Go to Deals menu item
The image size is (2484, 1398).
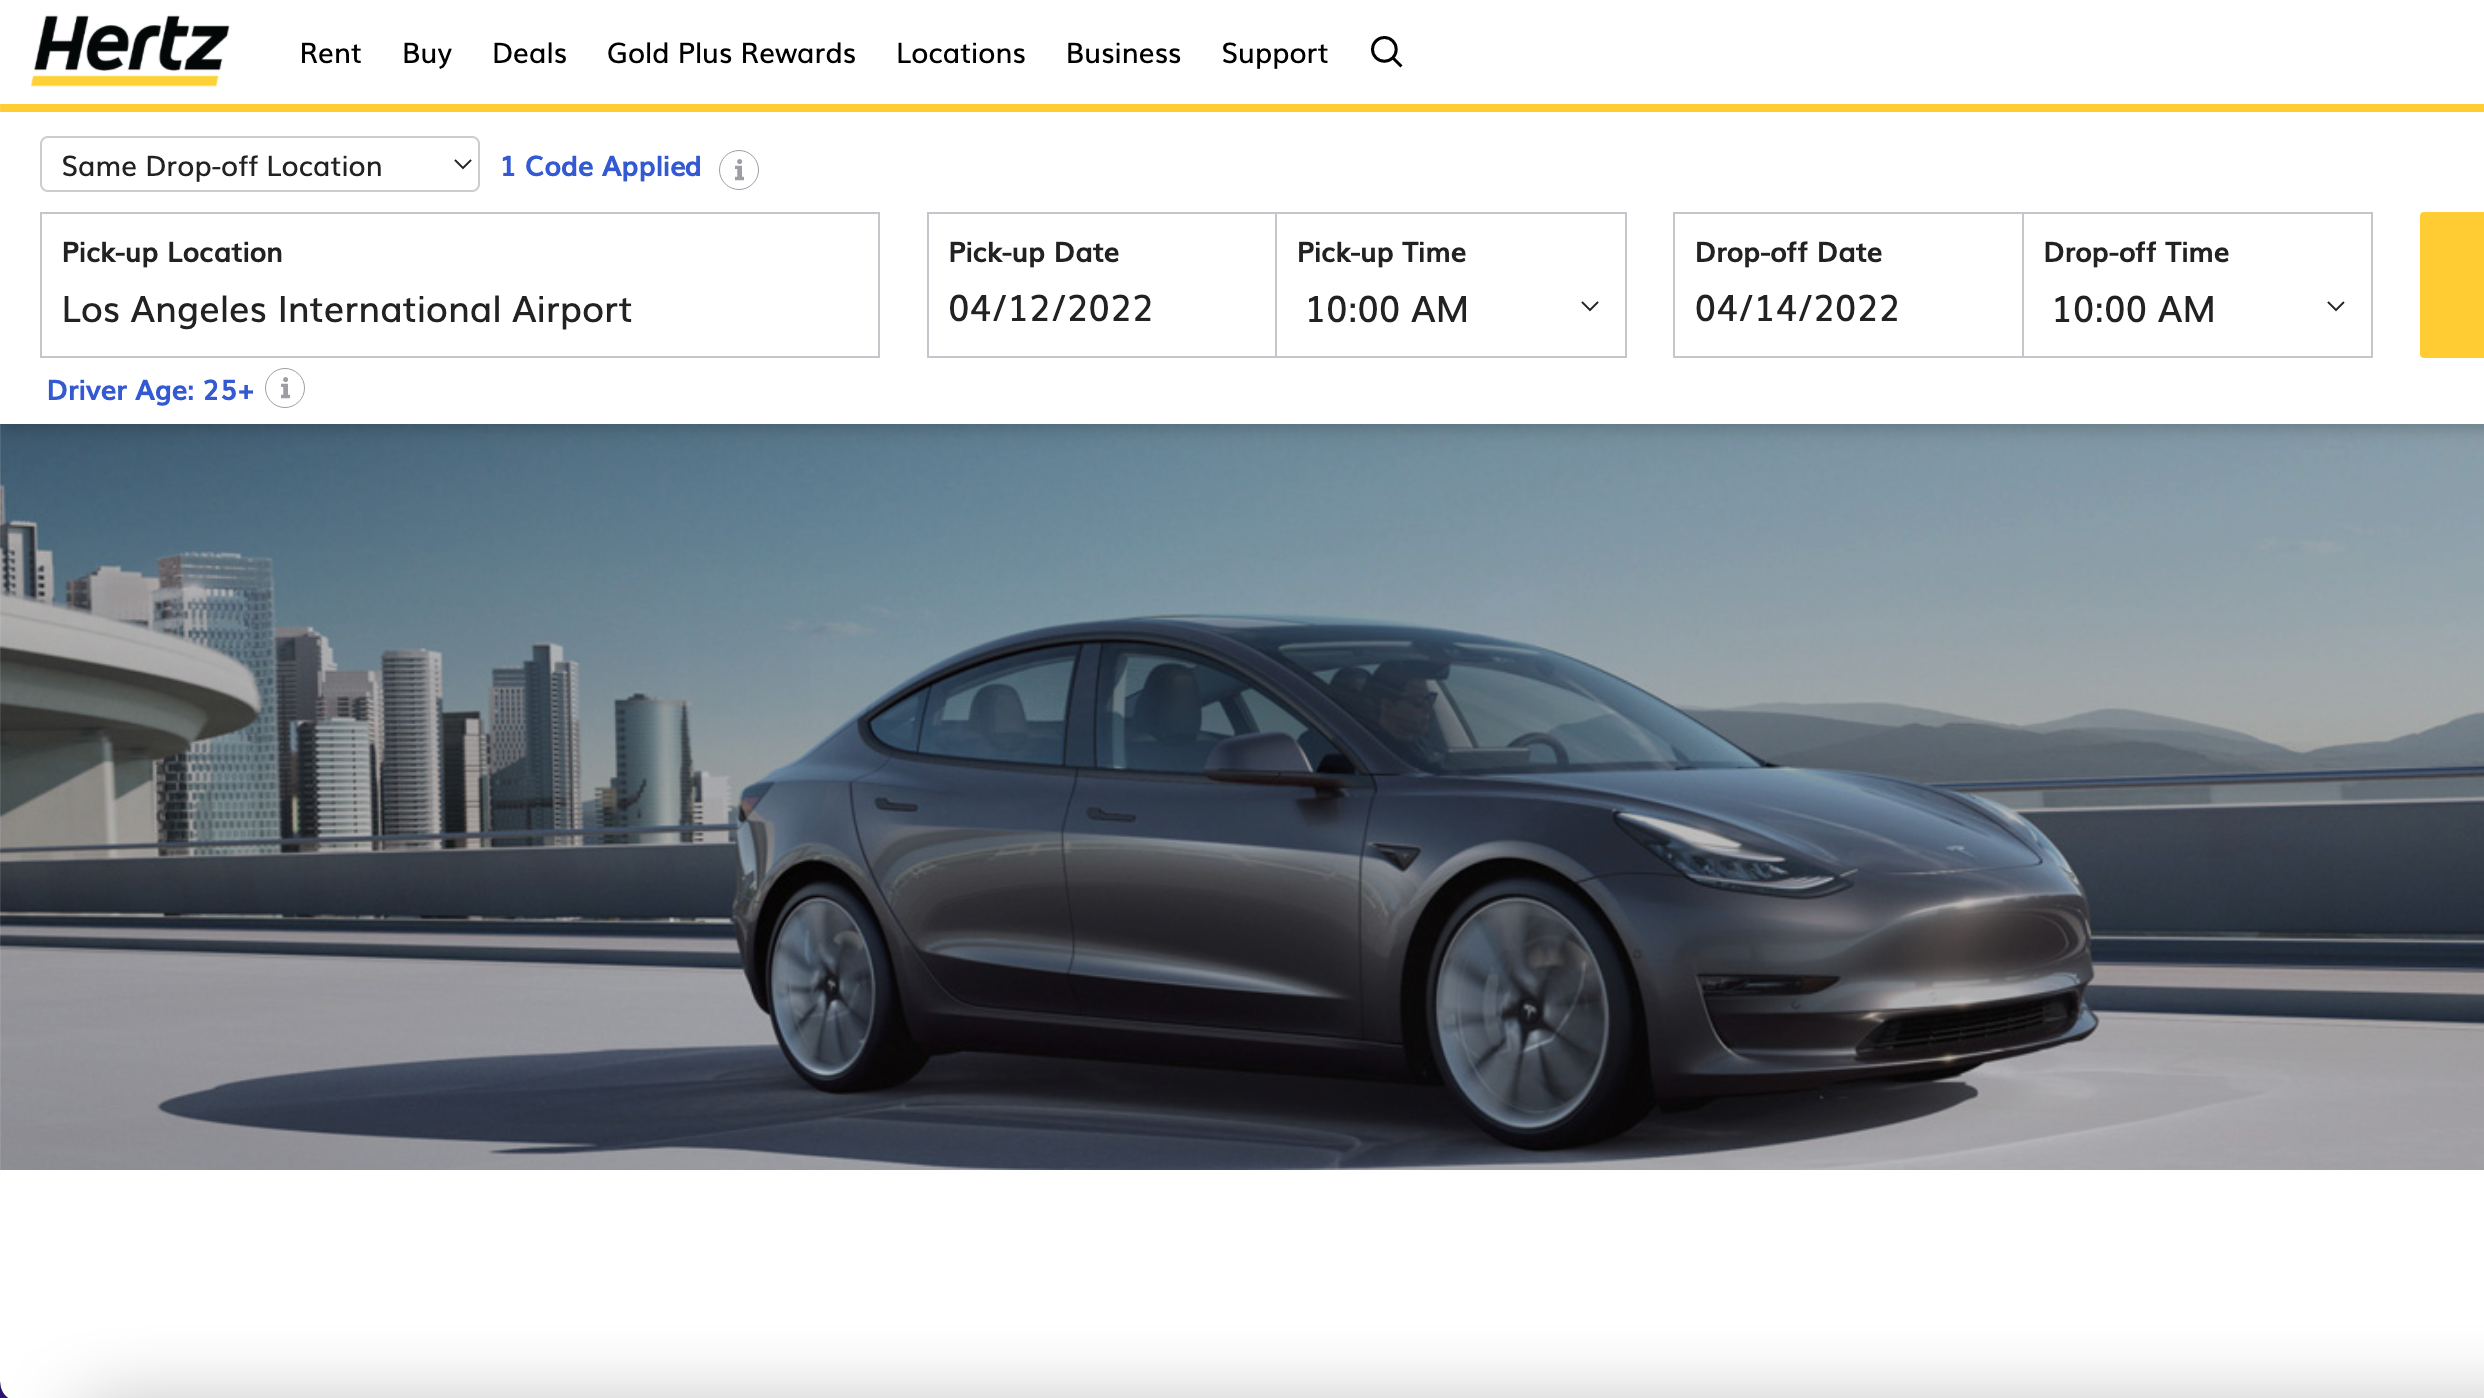(529, 53)
